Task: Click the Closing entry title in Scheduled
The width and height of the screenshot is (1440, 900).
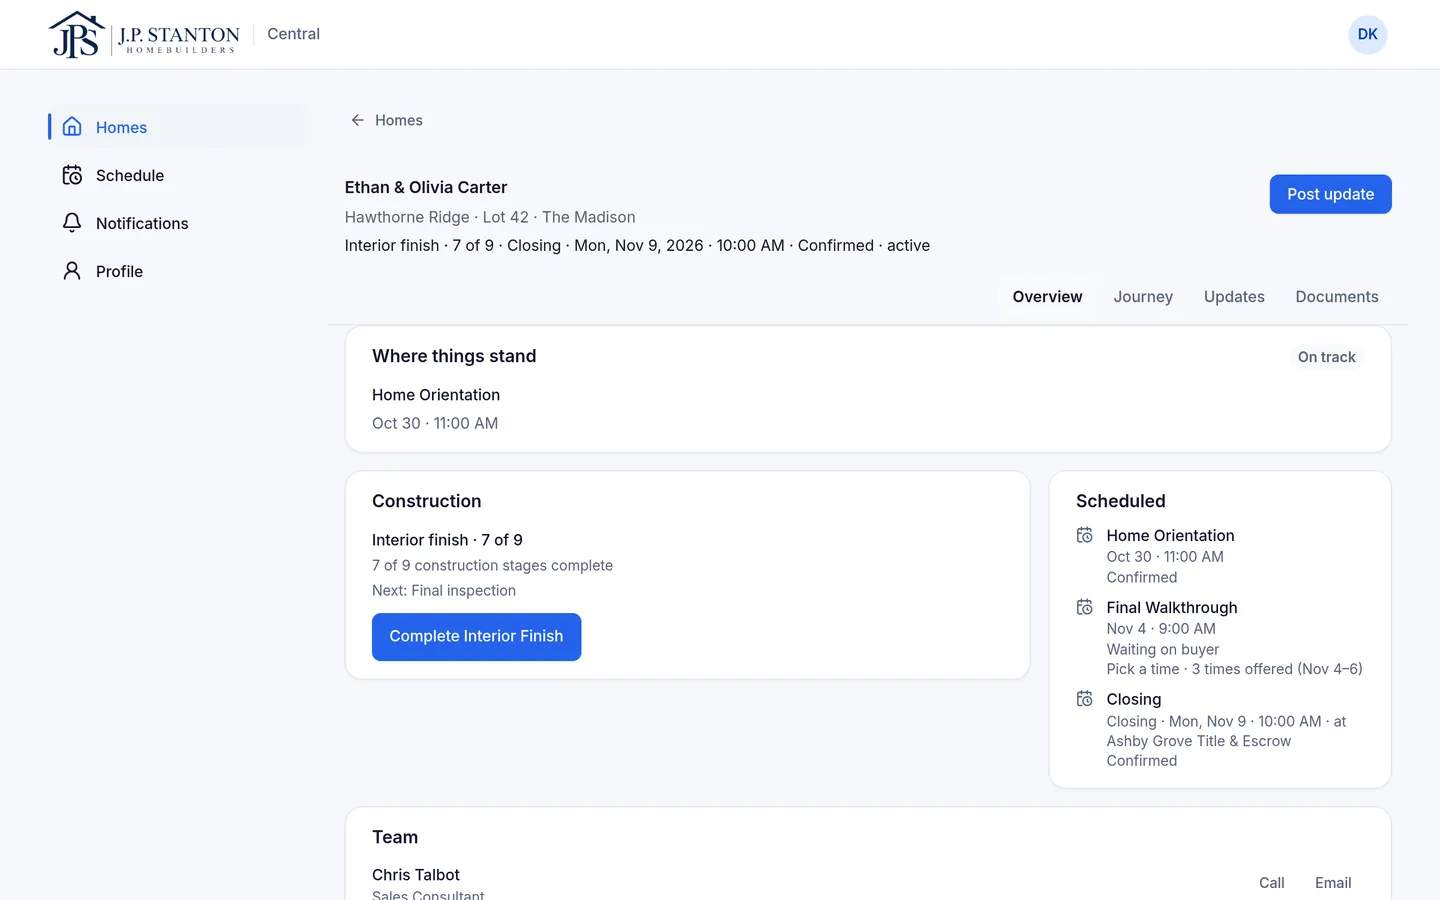Action: [1134, 699]
